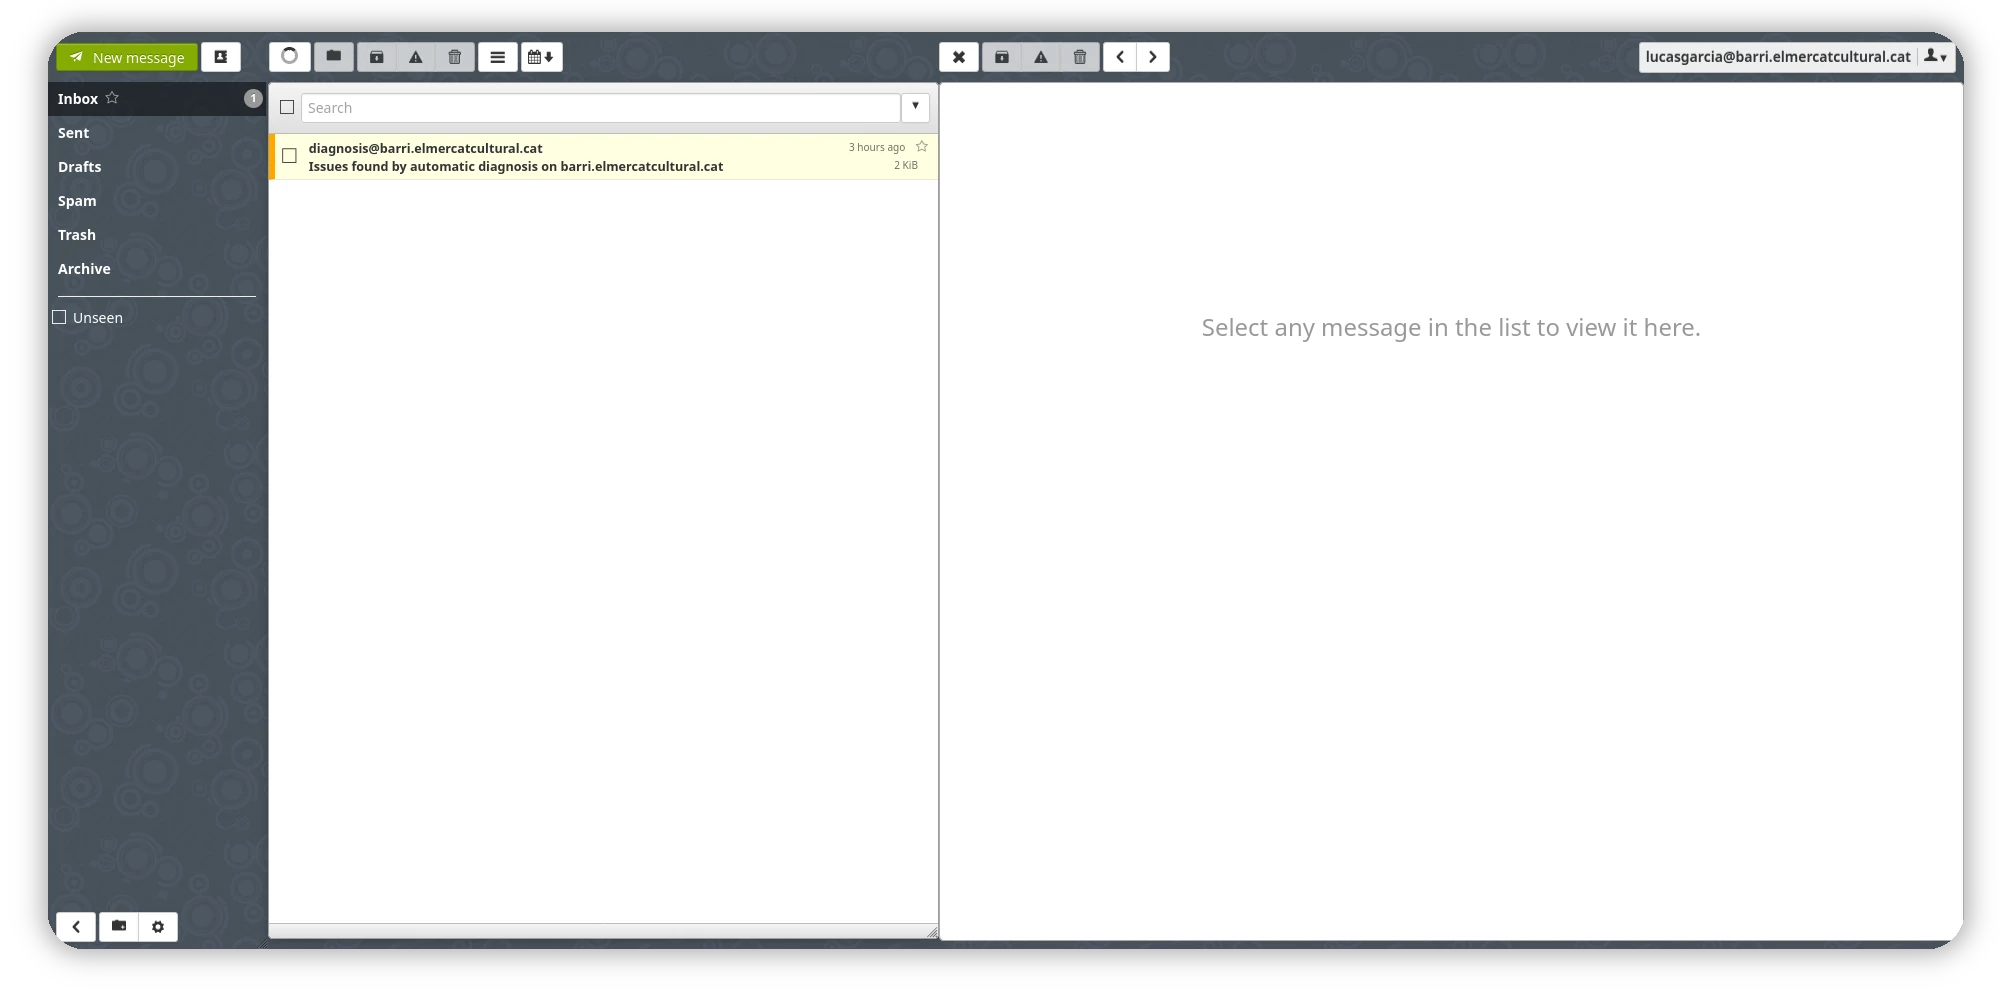The width and height of the screenshot is (2000, 1000).
Task: Click the move to folder icon
Action: [x=334, y=57]
